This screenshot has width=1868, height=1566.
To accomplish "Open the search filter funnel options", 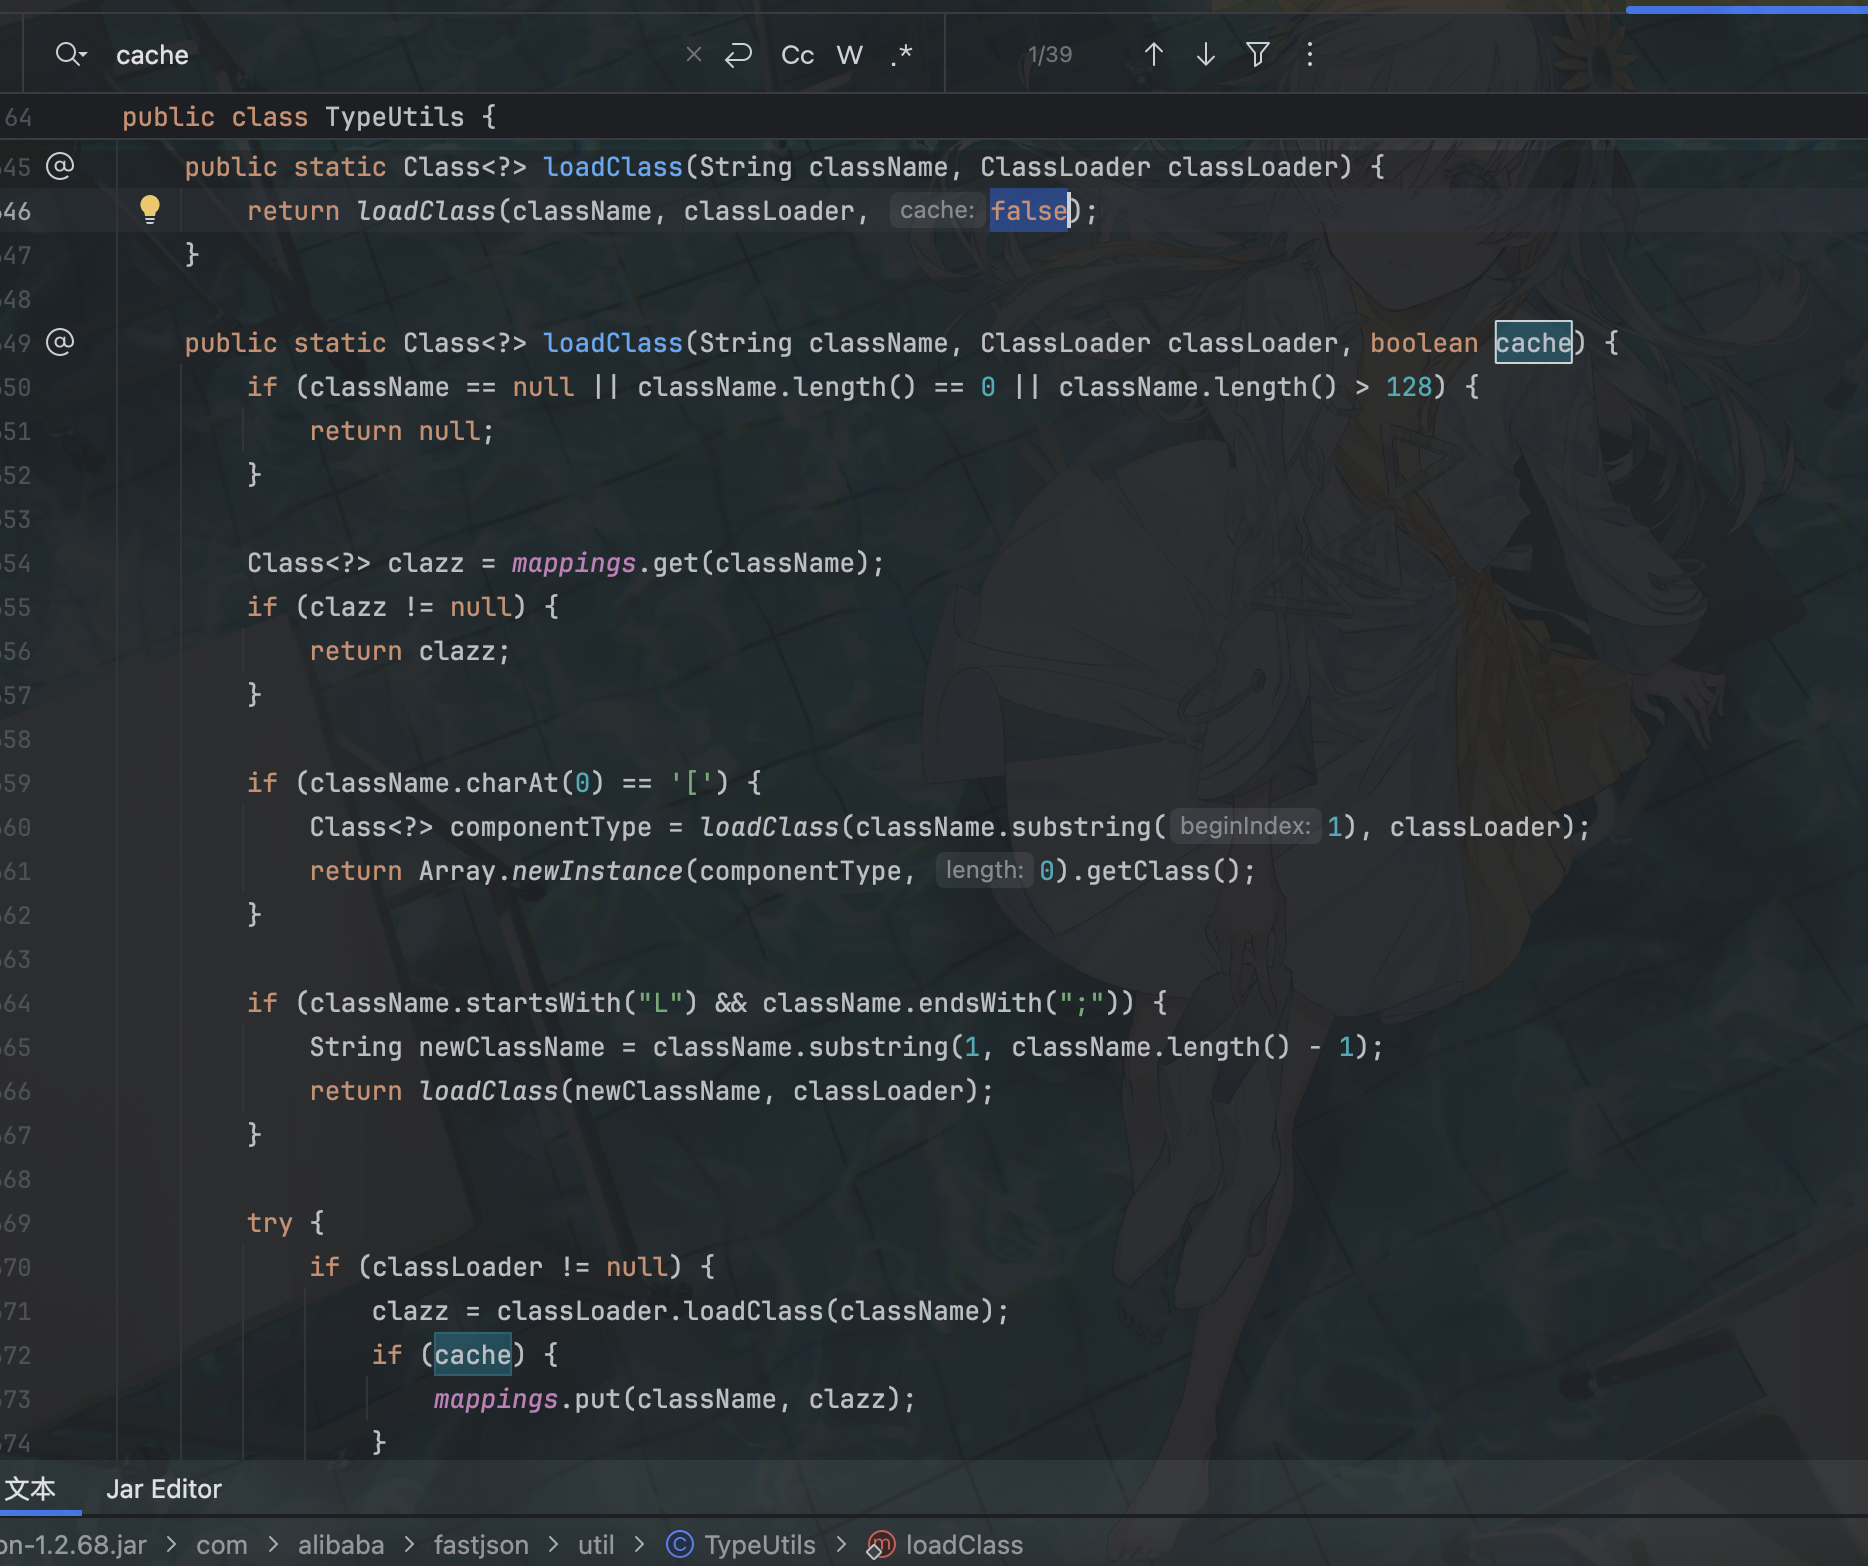I will (x=1258, y=54).
